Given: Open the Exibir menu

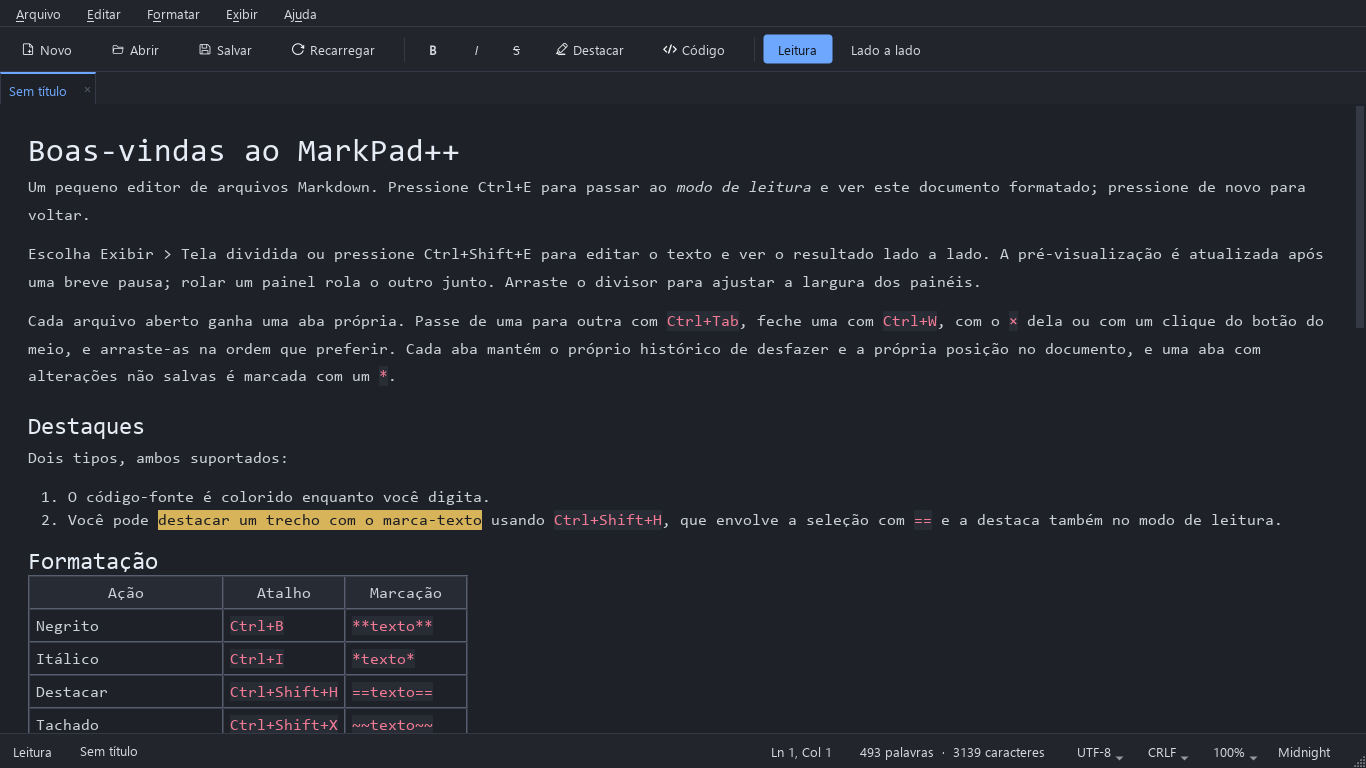Looking at the screenshot, I should click(x=241, y=15).
